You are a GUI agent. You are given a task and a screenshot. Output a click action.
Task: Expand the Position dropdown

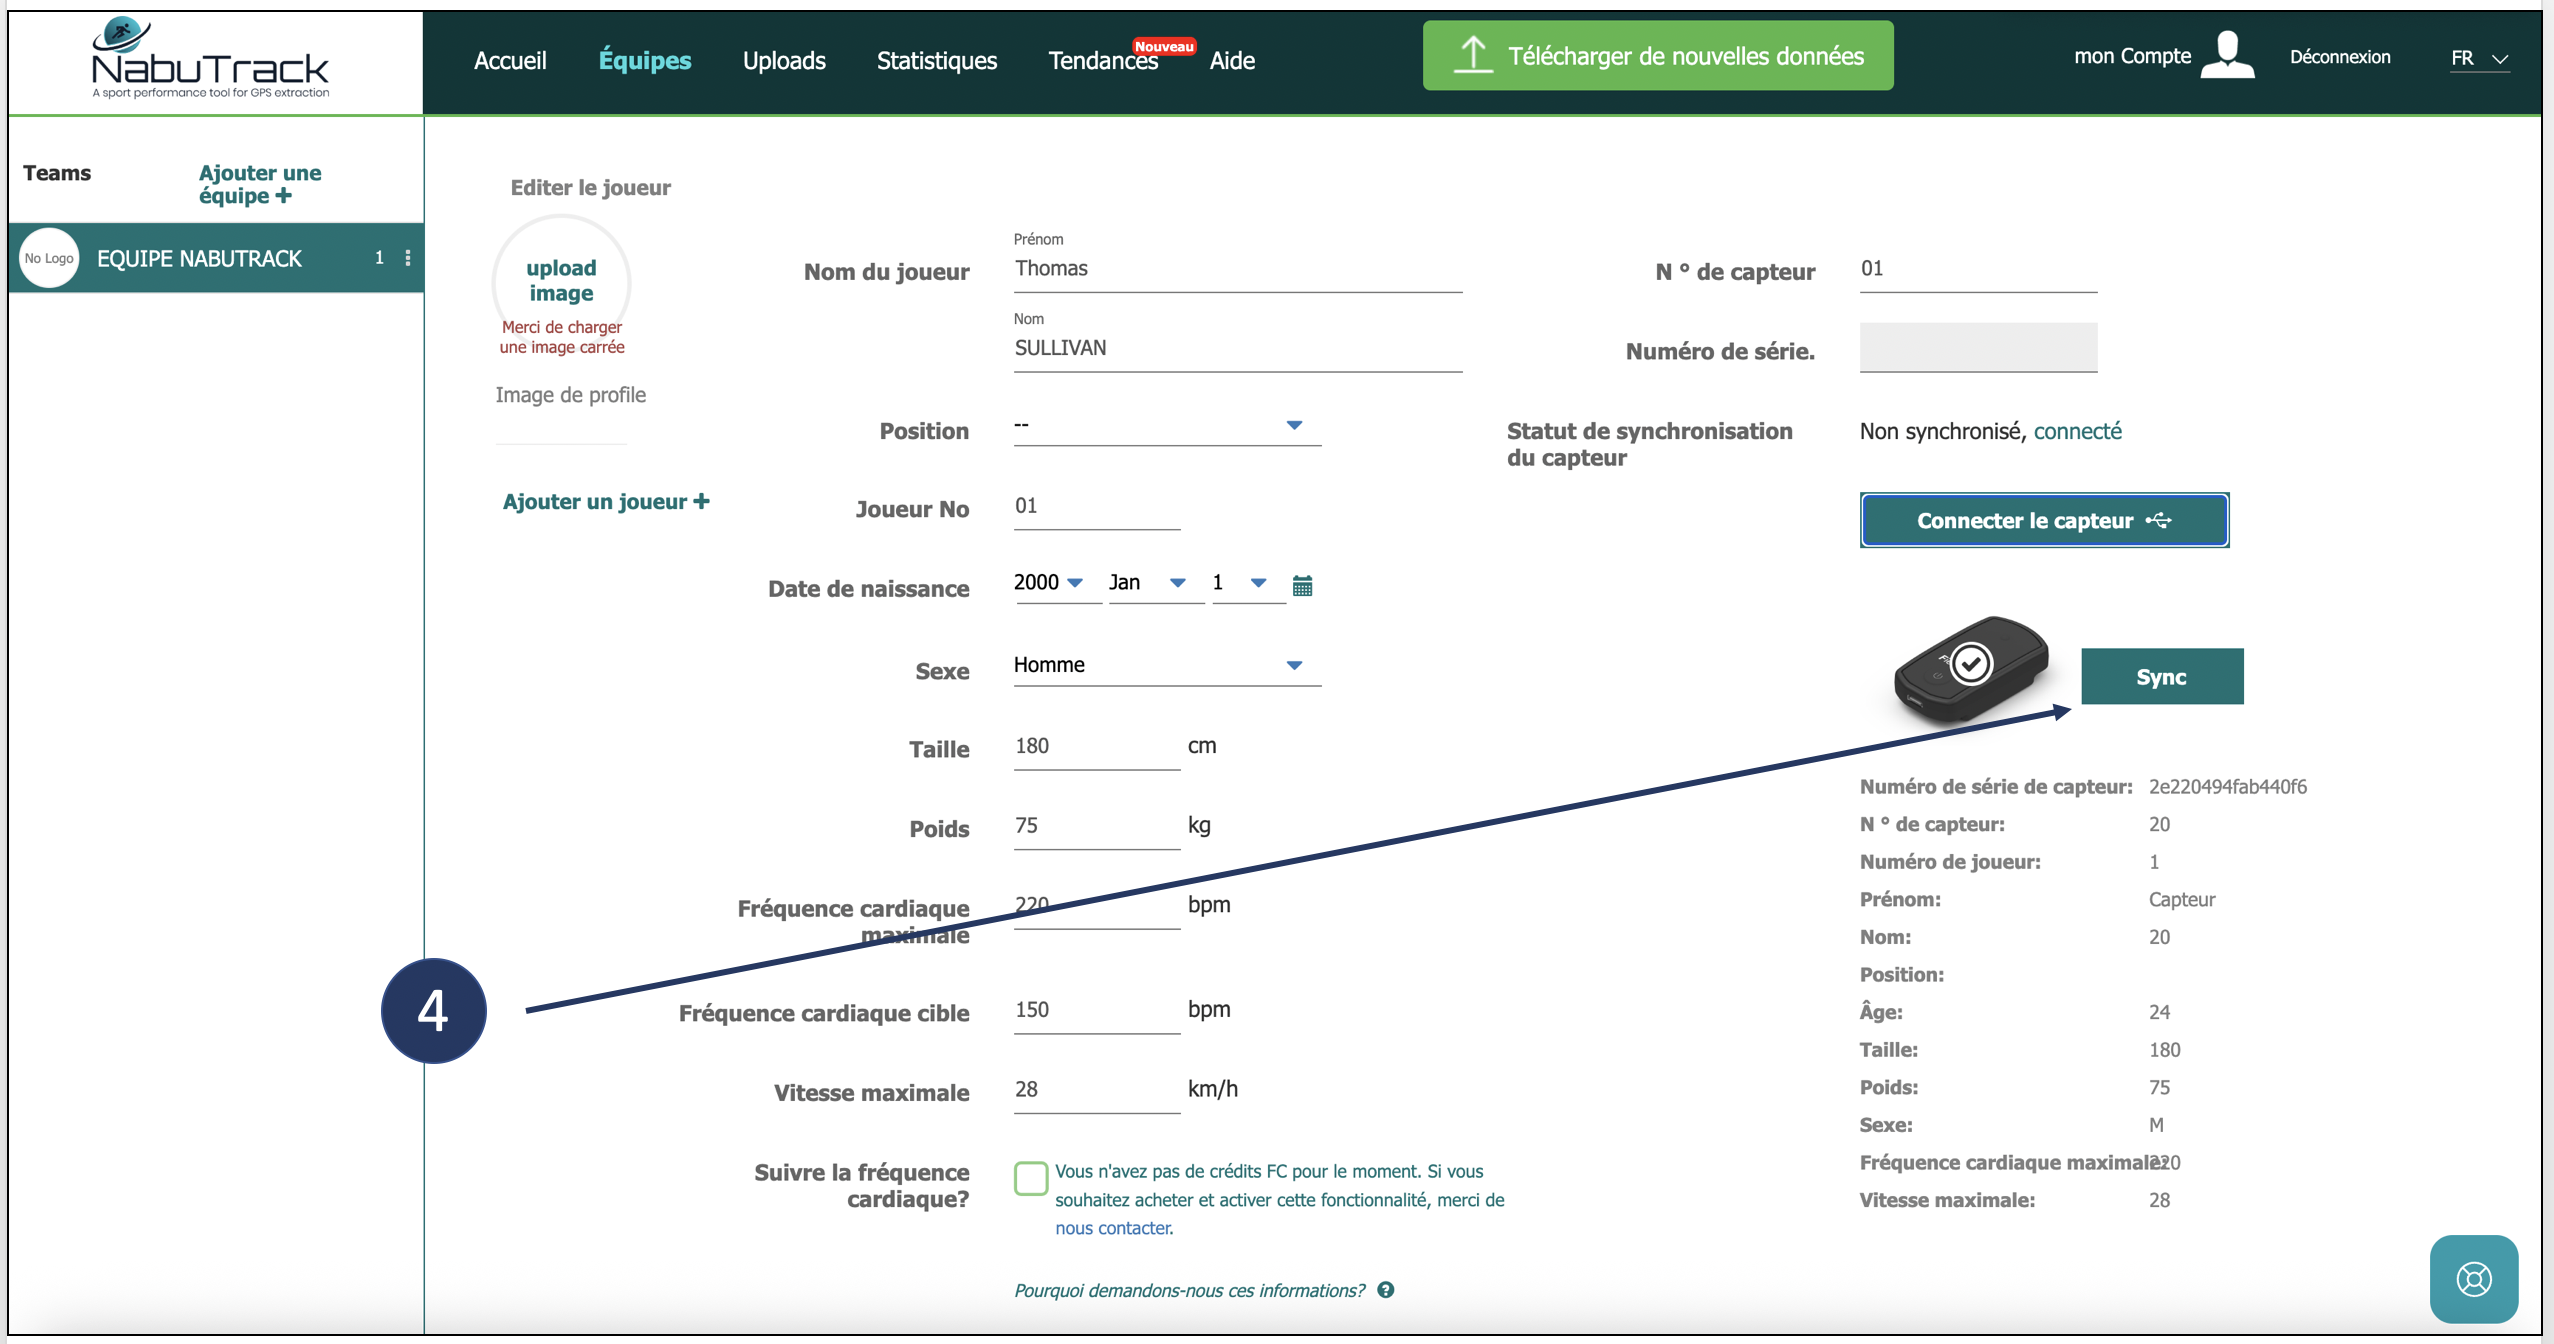pos(1167,426)
